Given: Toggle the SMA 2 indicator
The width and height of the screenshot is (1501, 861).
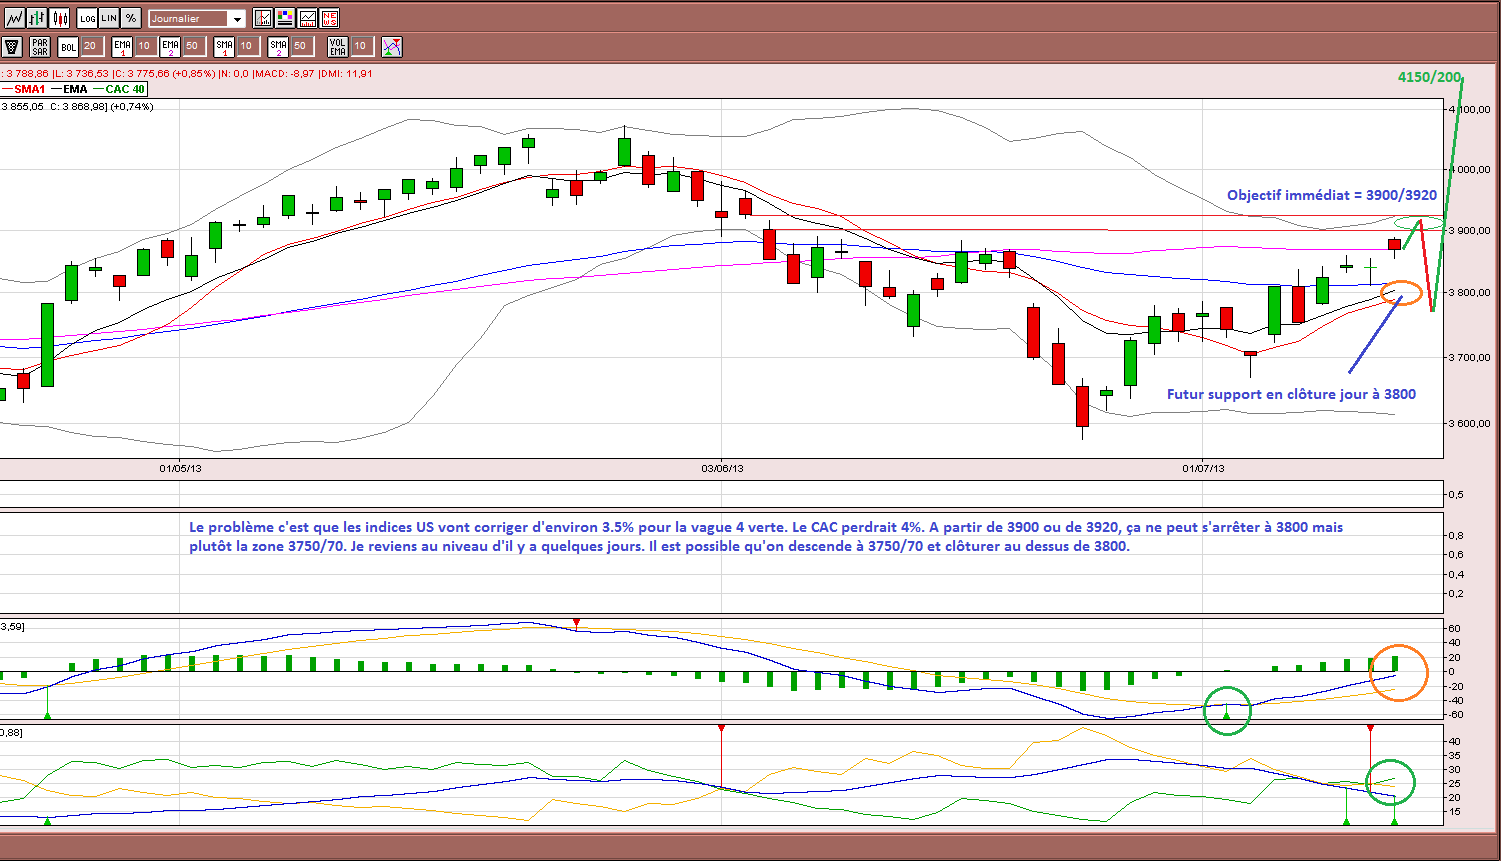Looking at the screenshot, I should [x=278, y=46].
